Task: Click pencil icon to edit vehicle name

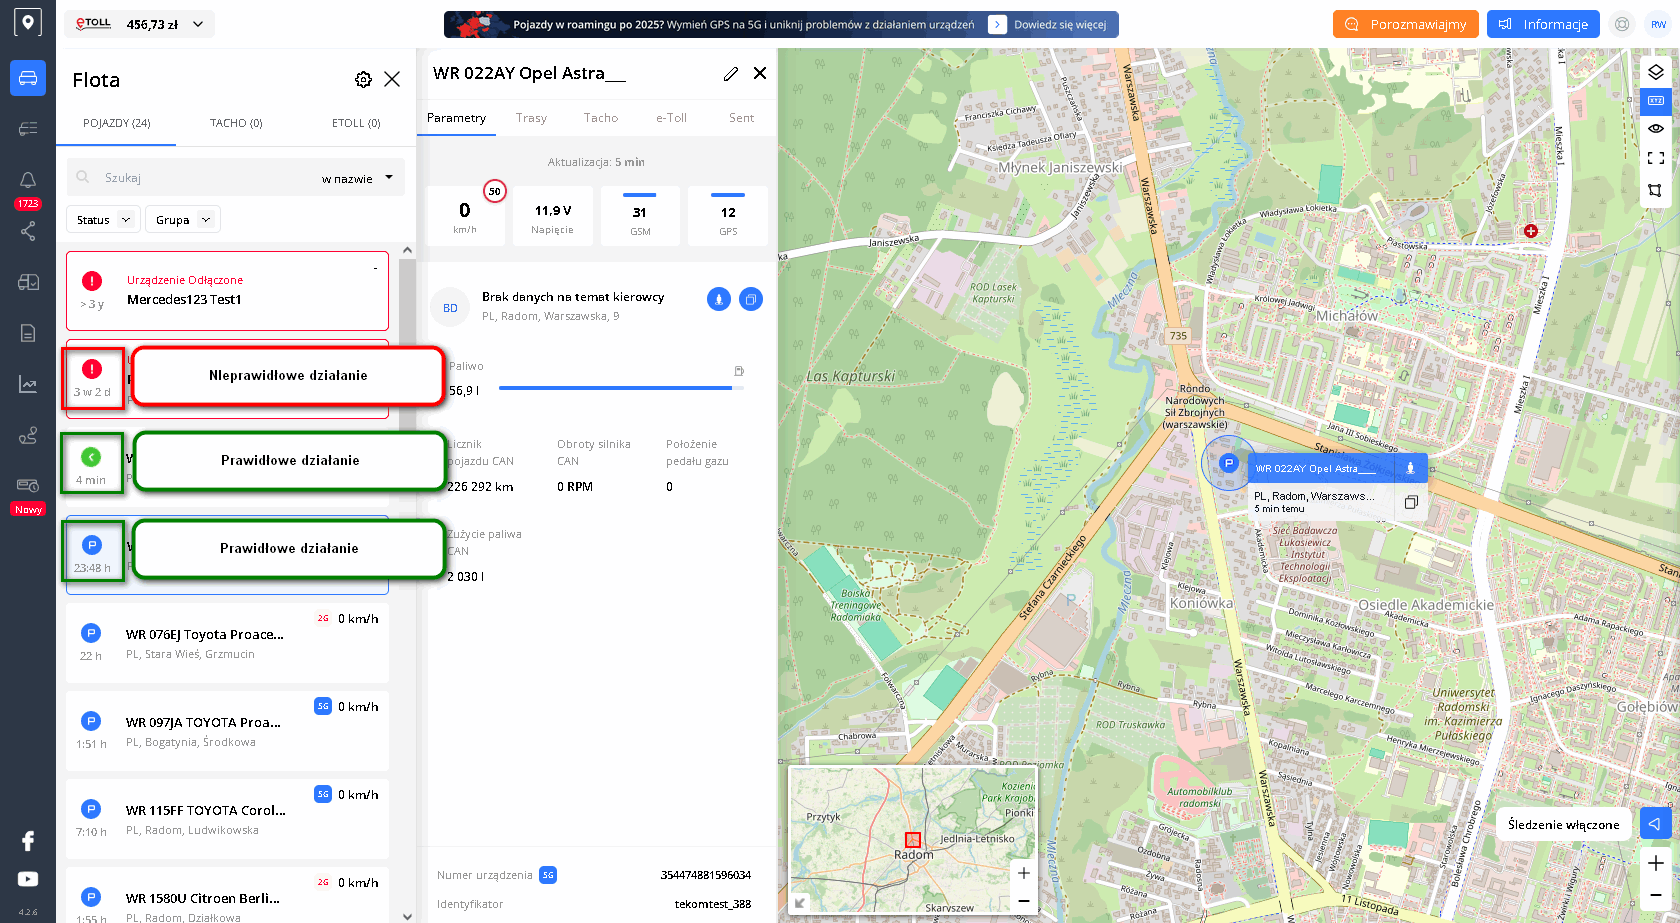Action: [x=731, y=74]
